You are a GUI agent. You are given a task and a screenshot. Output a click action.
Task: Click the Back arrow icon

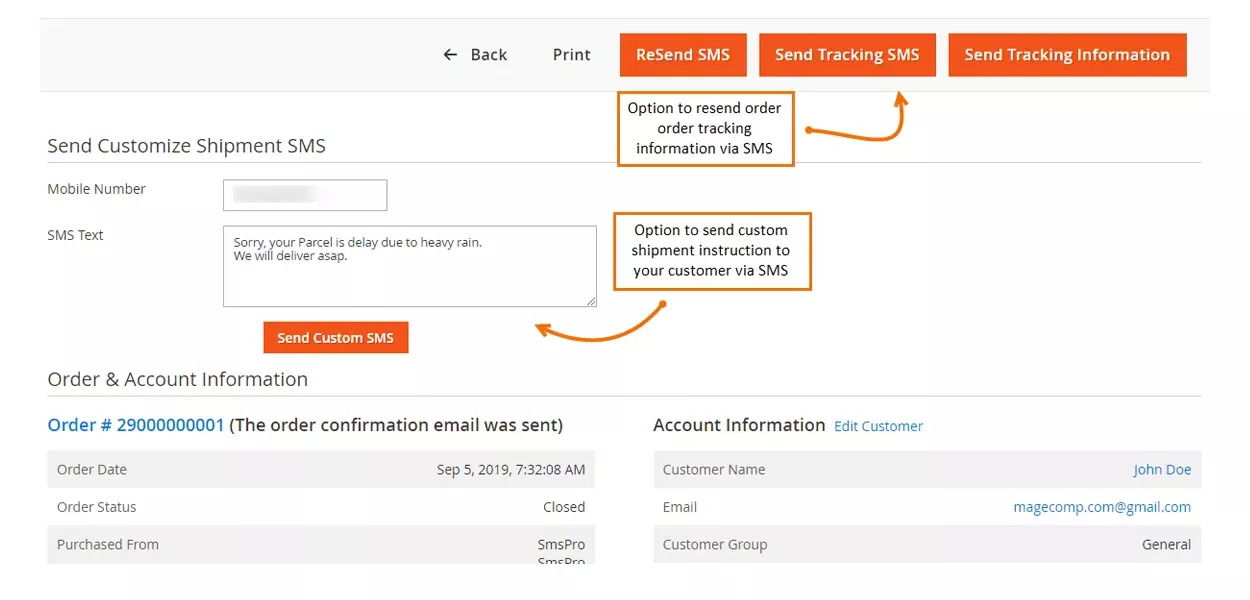tap(450, 54)
